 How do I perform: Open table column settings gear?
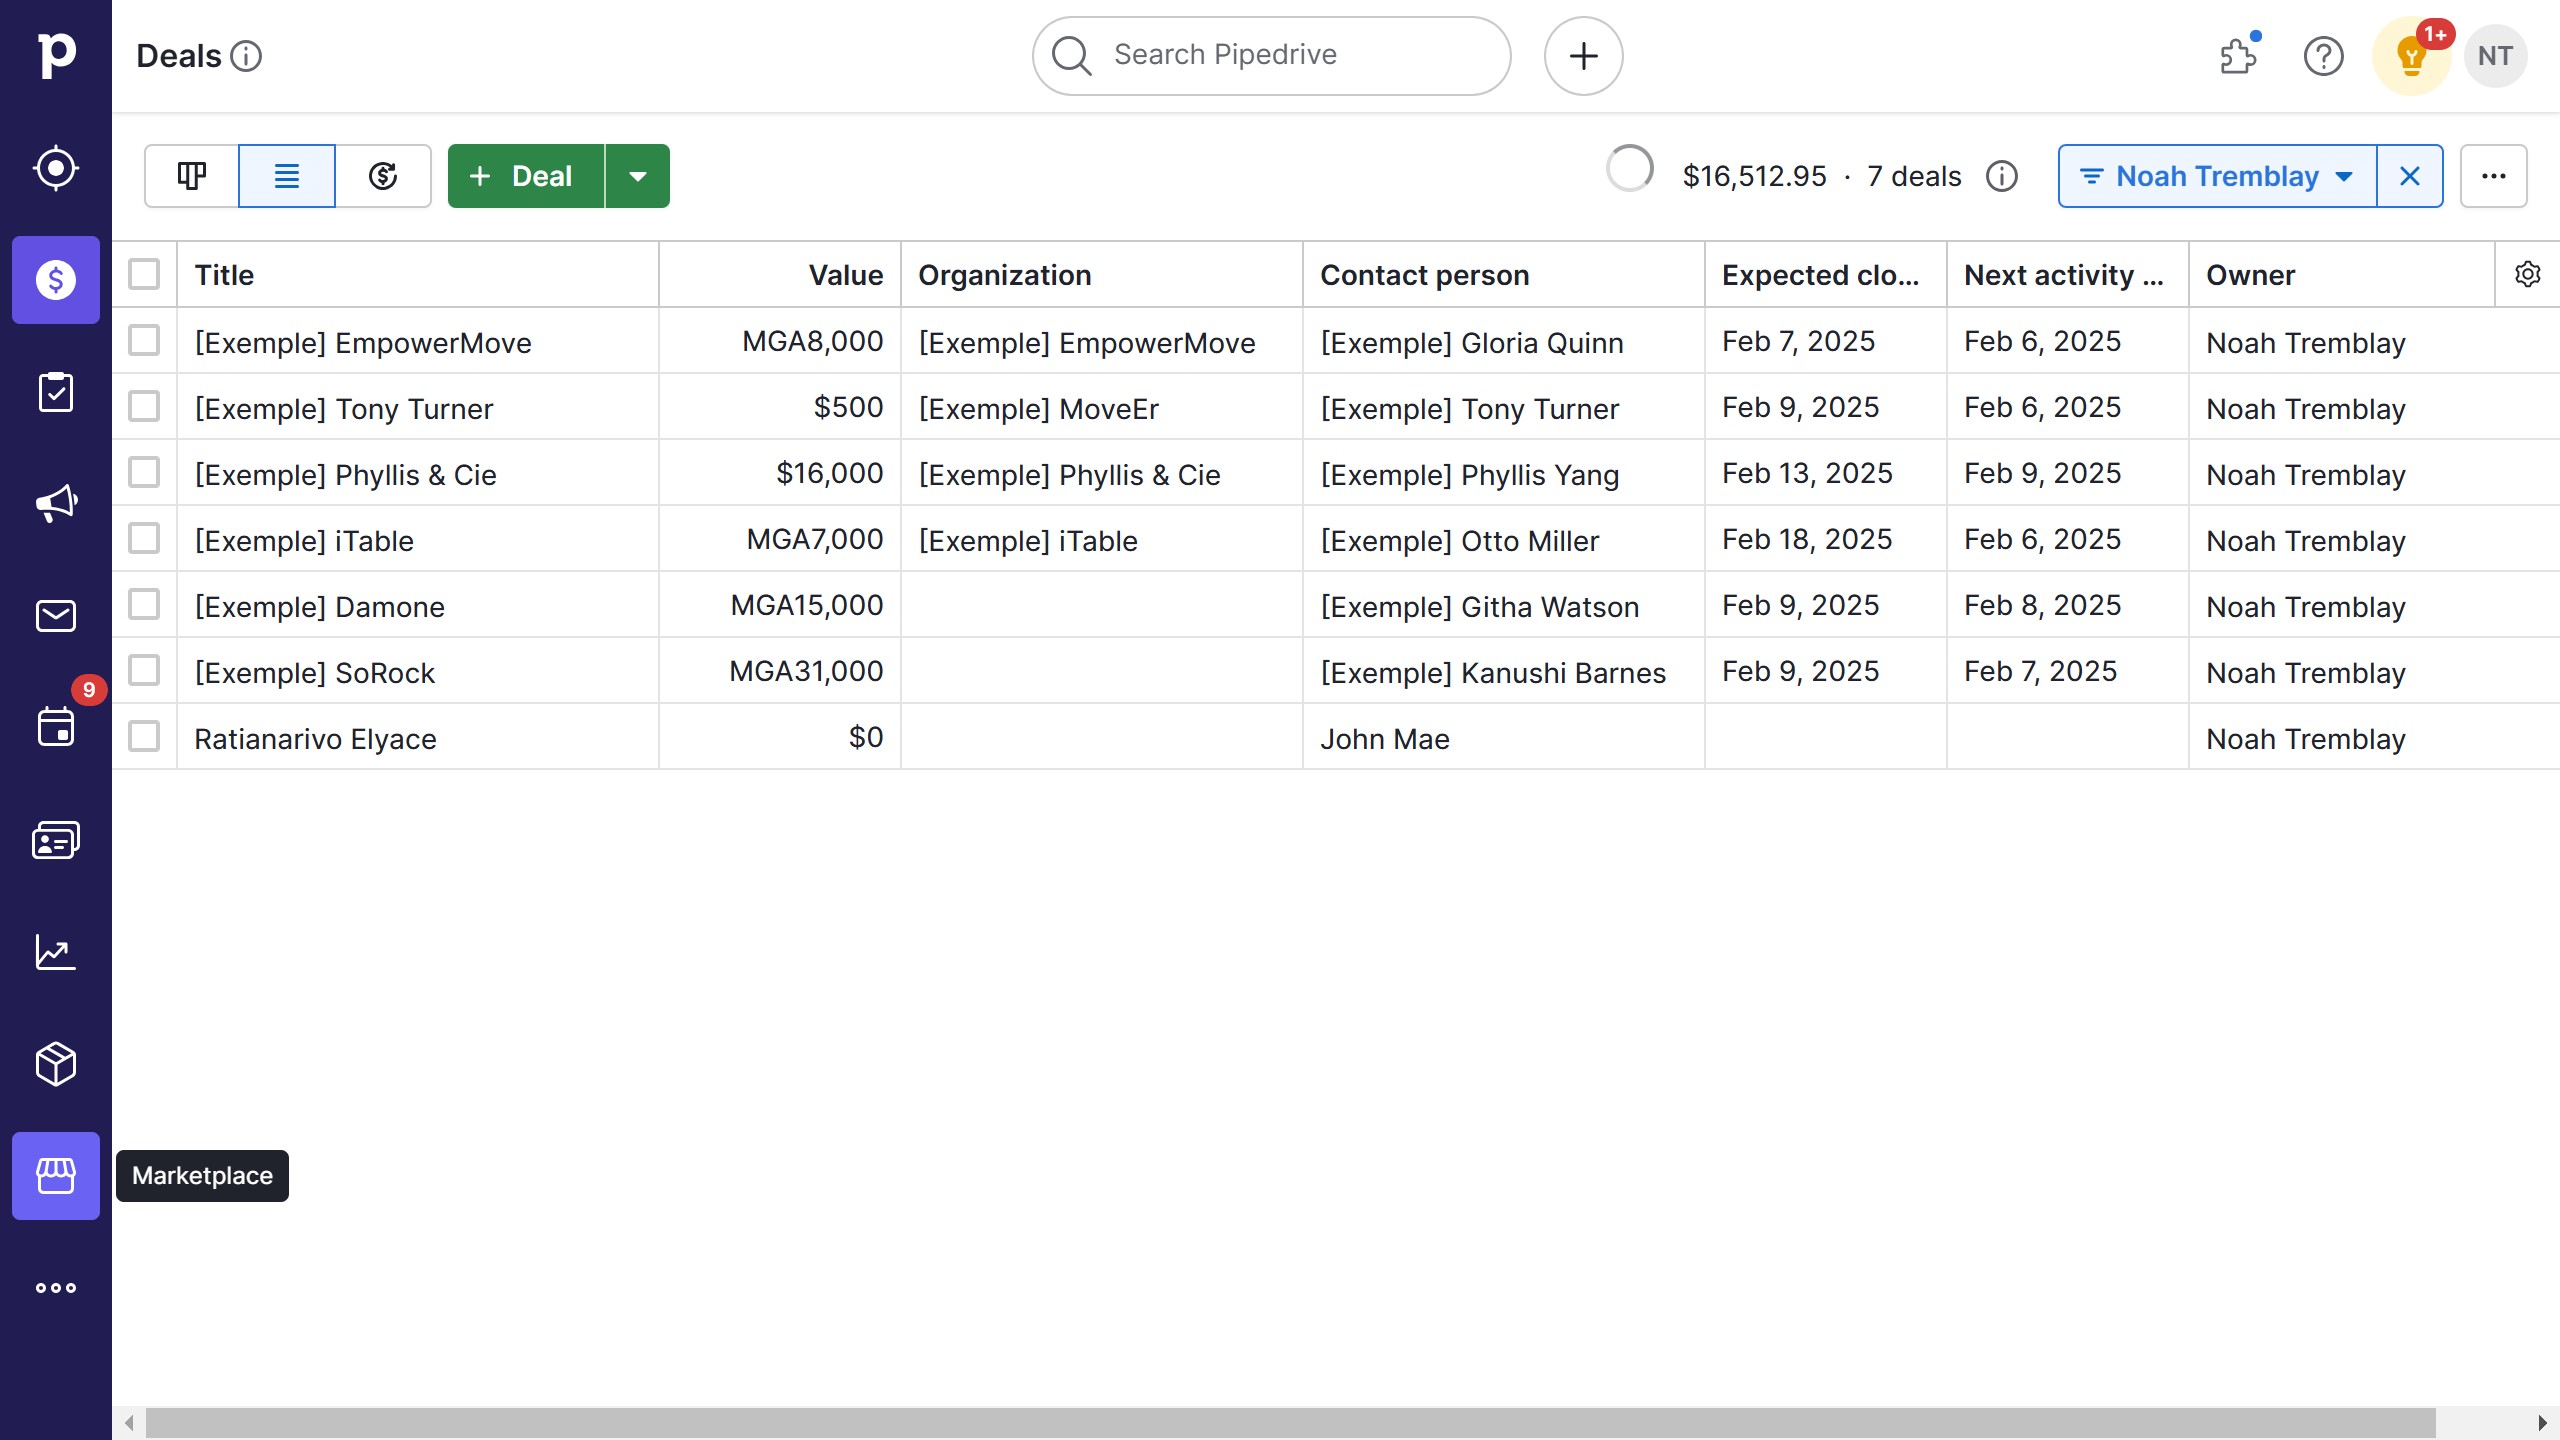(2527, 274)
